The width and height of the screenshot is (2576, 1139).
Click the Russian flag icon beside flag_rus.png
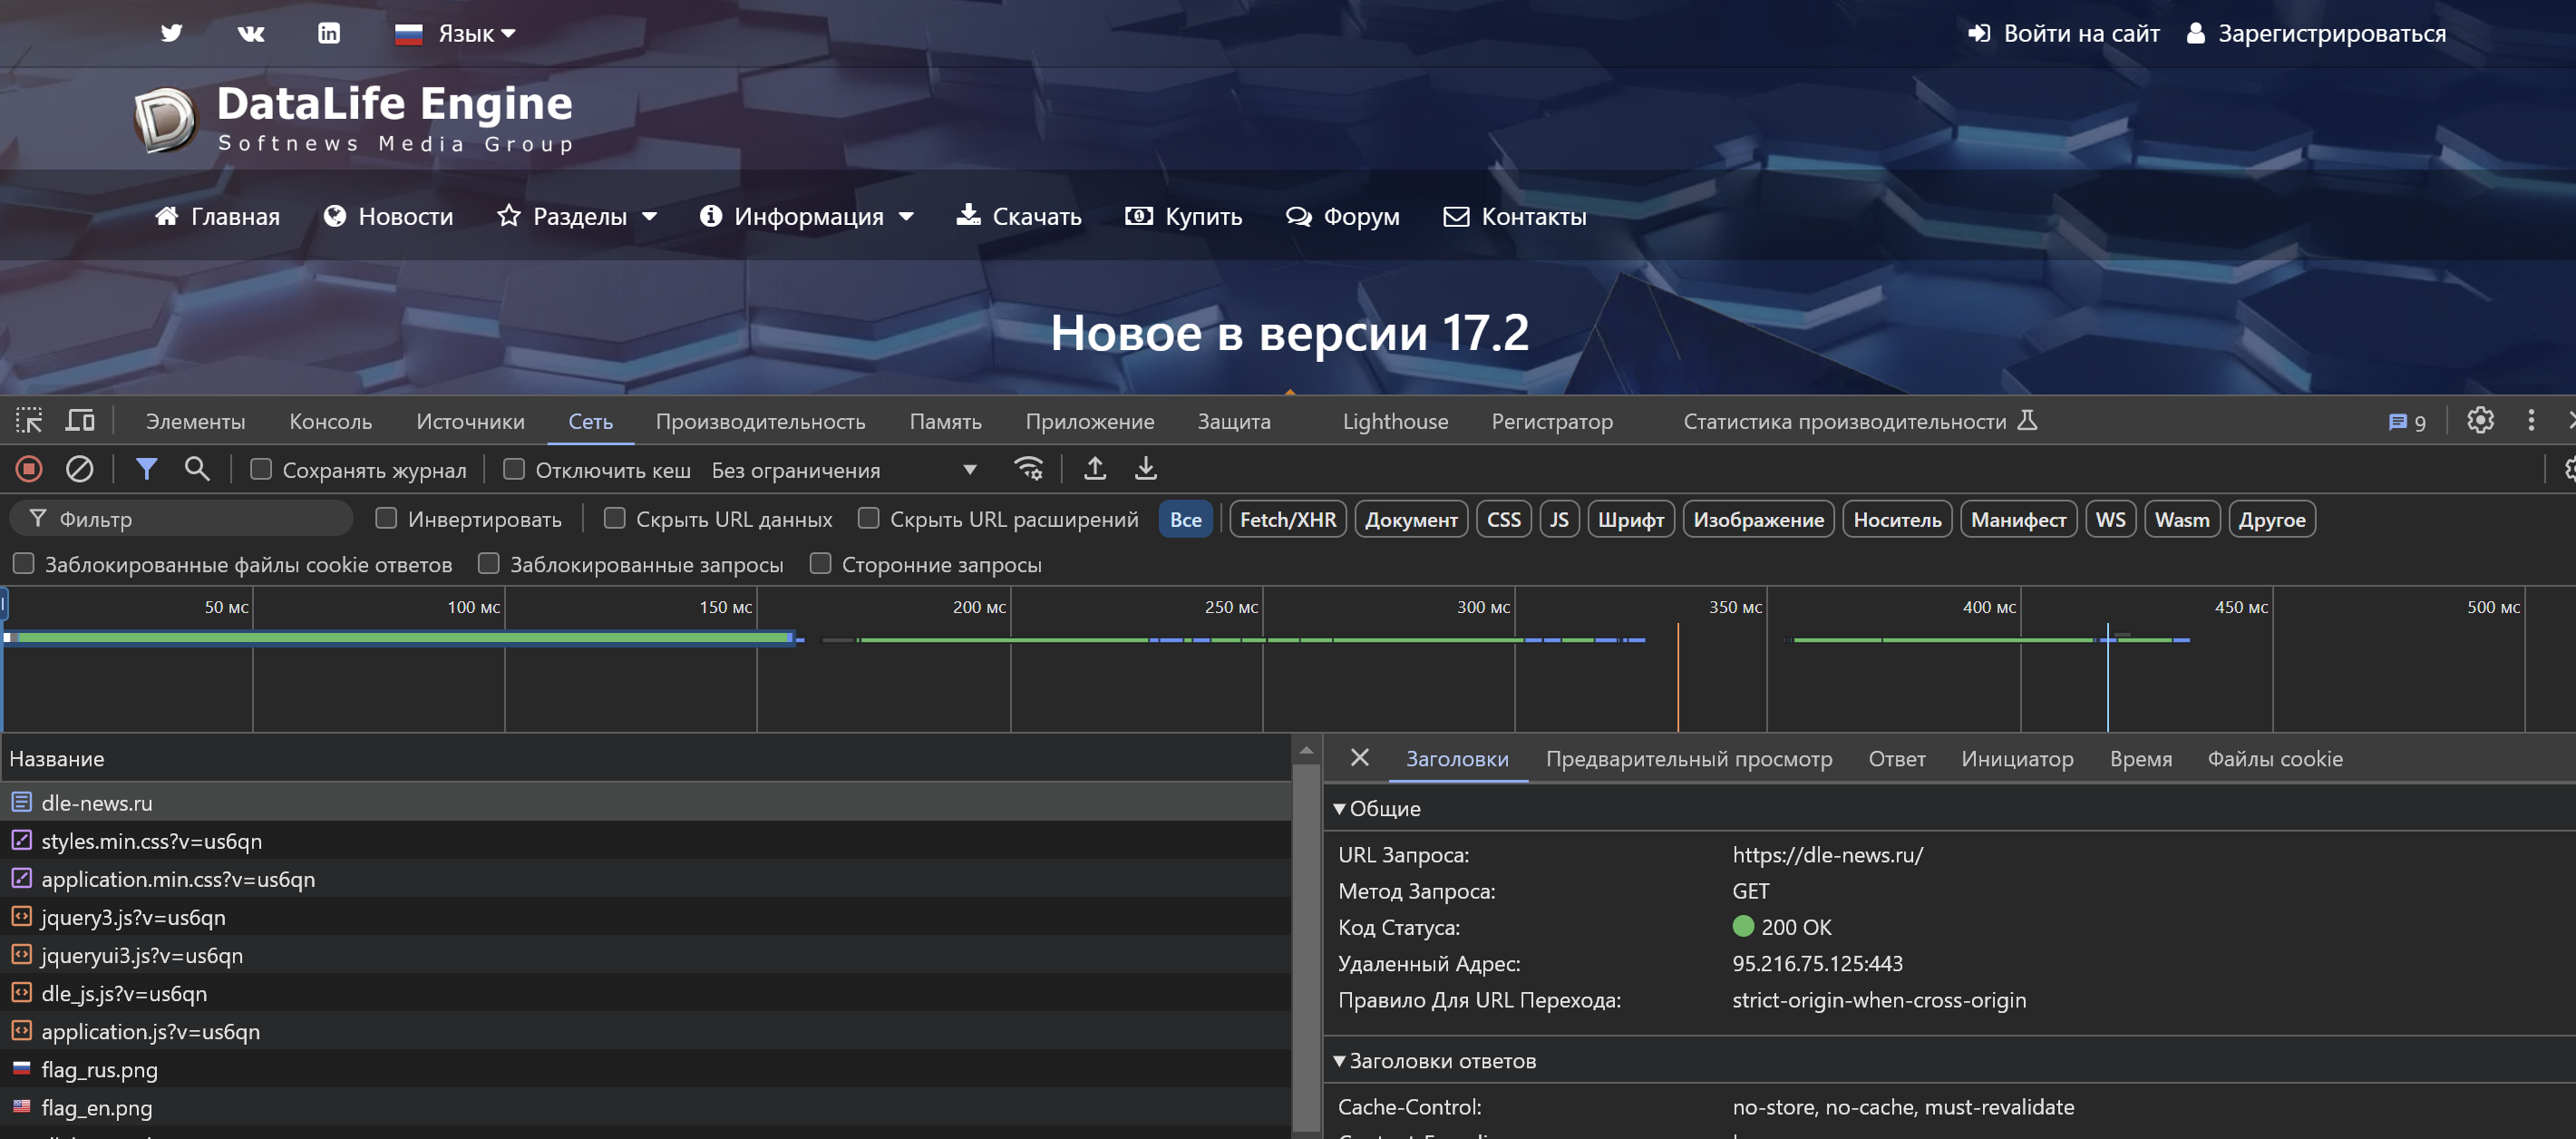(21, 1068)
